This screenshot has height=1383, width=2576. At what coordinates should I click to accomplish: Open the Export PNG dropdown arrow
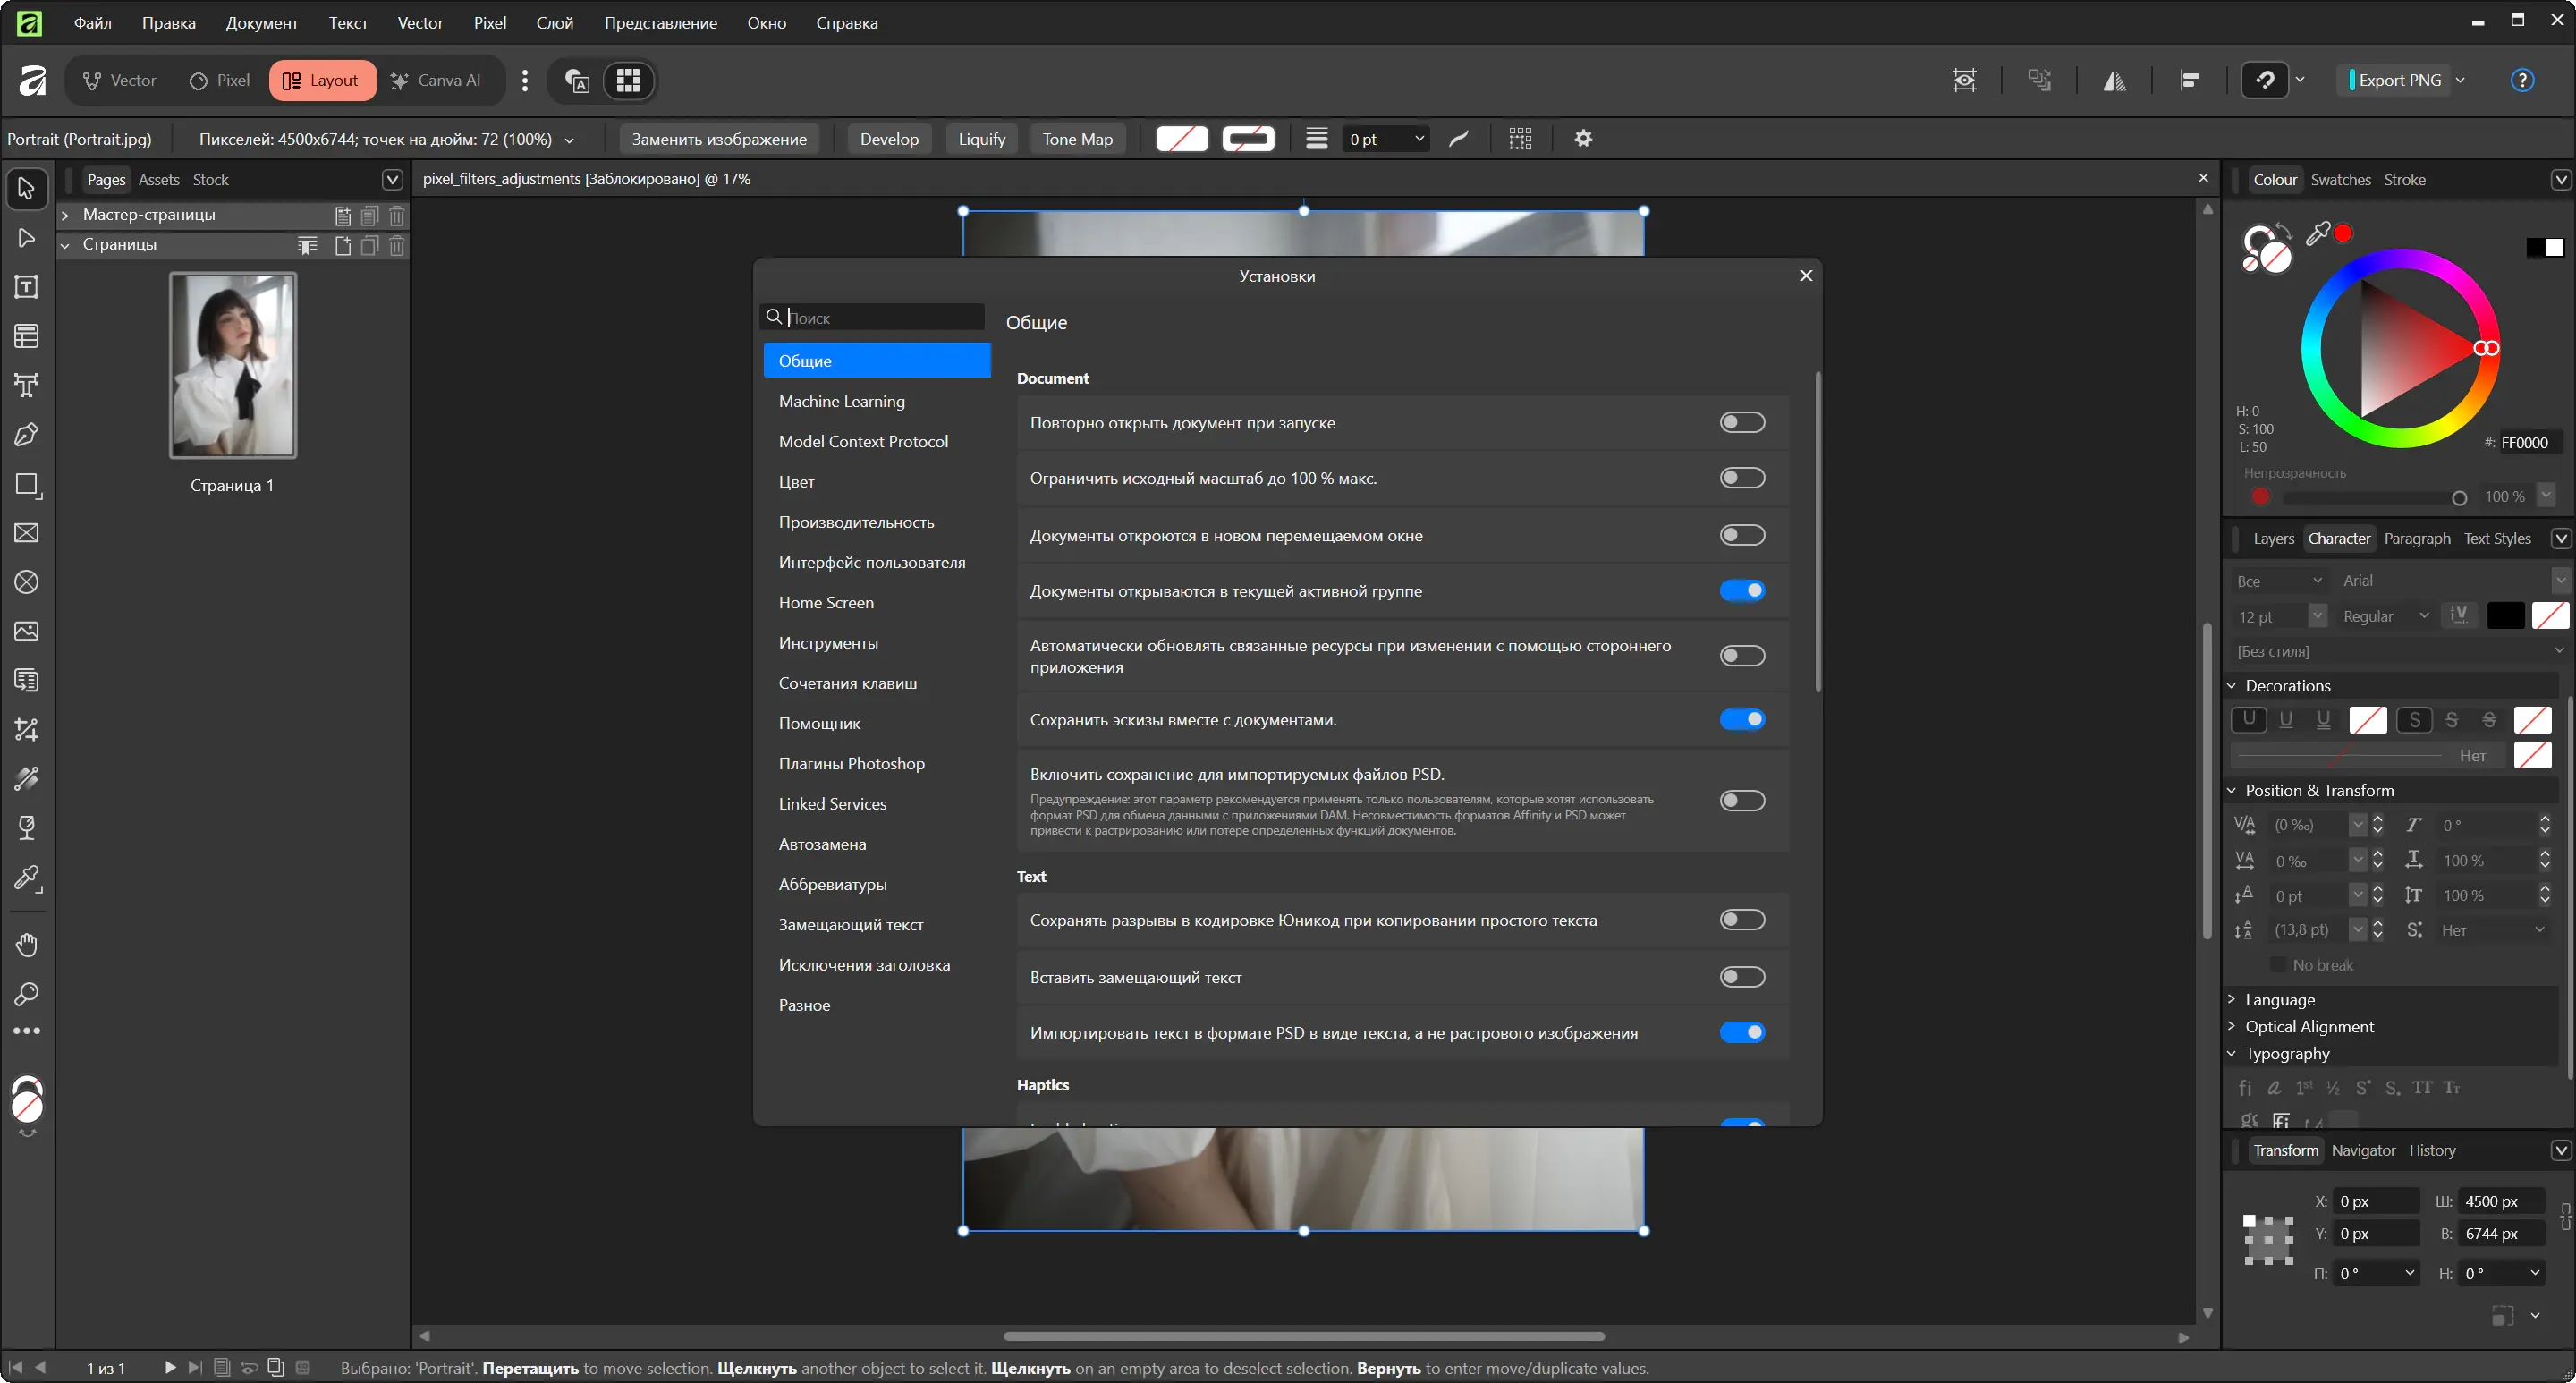point(2461,81)
